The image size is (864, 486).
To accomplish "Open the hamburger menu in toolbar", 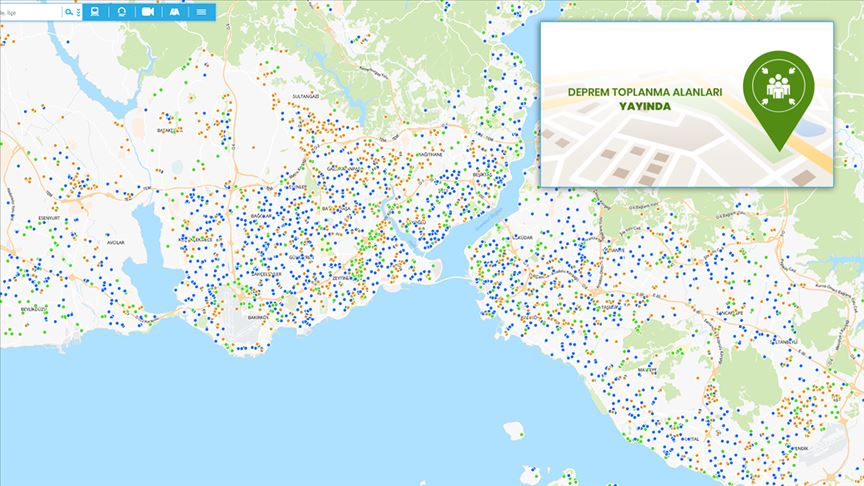I will pyautogui.click(x=201, y=12).
